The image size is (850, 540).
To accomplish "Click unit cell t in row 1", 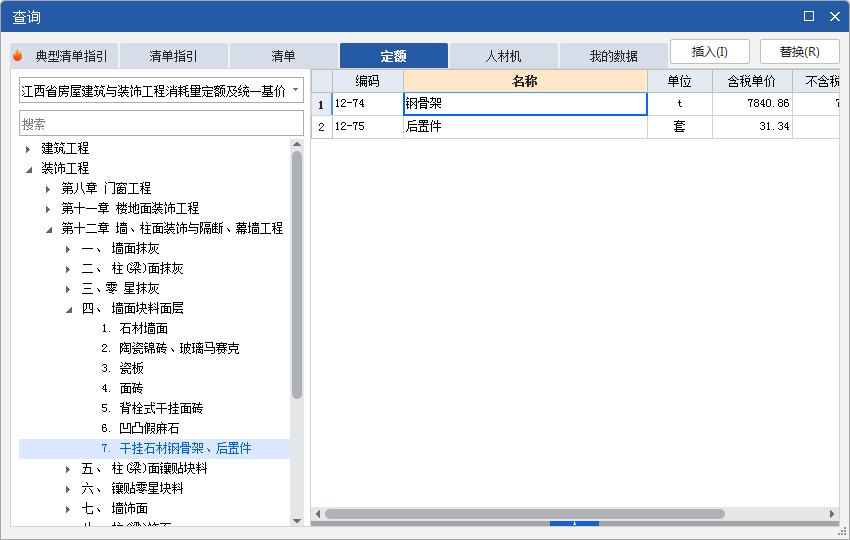I will click(x=679, y=104).
